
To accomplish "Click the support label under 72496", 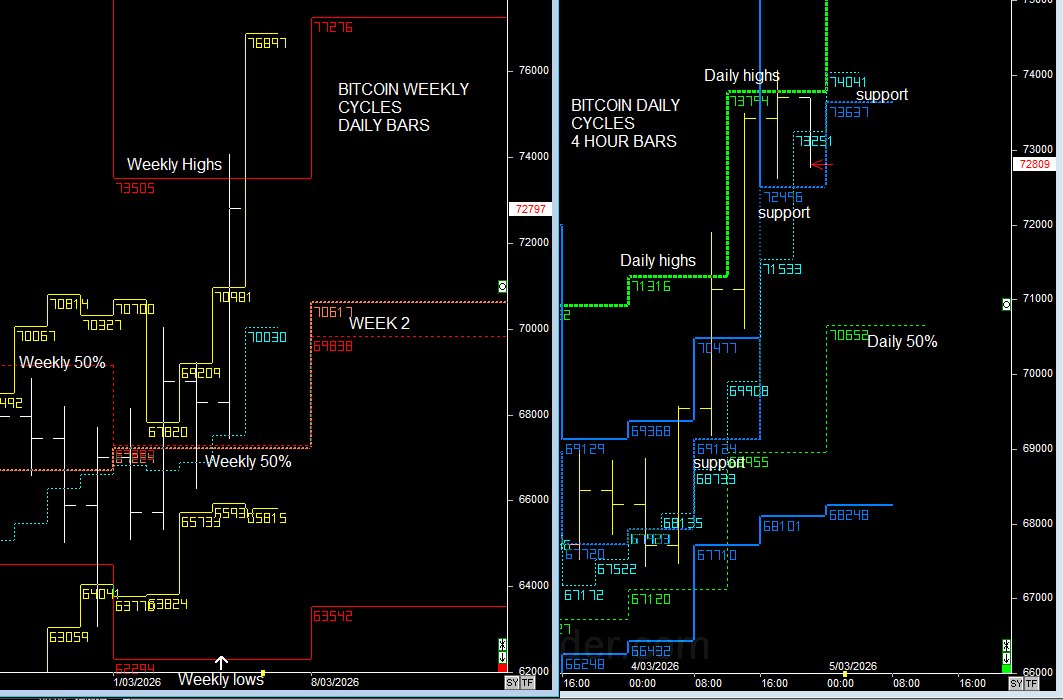I will (x=784, y=213).
